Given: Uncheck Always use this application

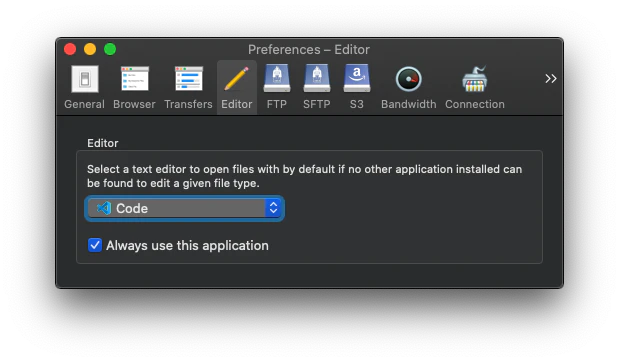Looking at the screenshot, I should [x=95, y=245].
